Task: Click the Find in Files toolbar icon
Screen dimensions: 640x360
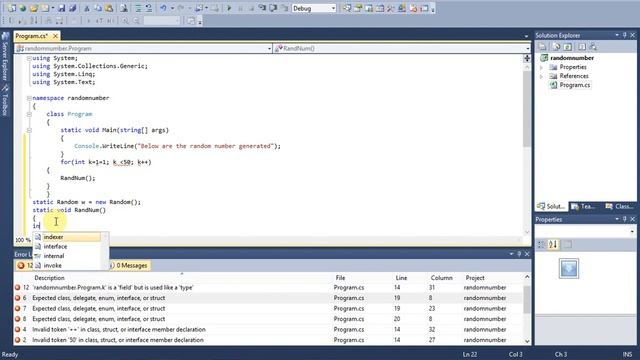Action: click(x=124, y=8)
